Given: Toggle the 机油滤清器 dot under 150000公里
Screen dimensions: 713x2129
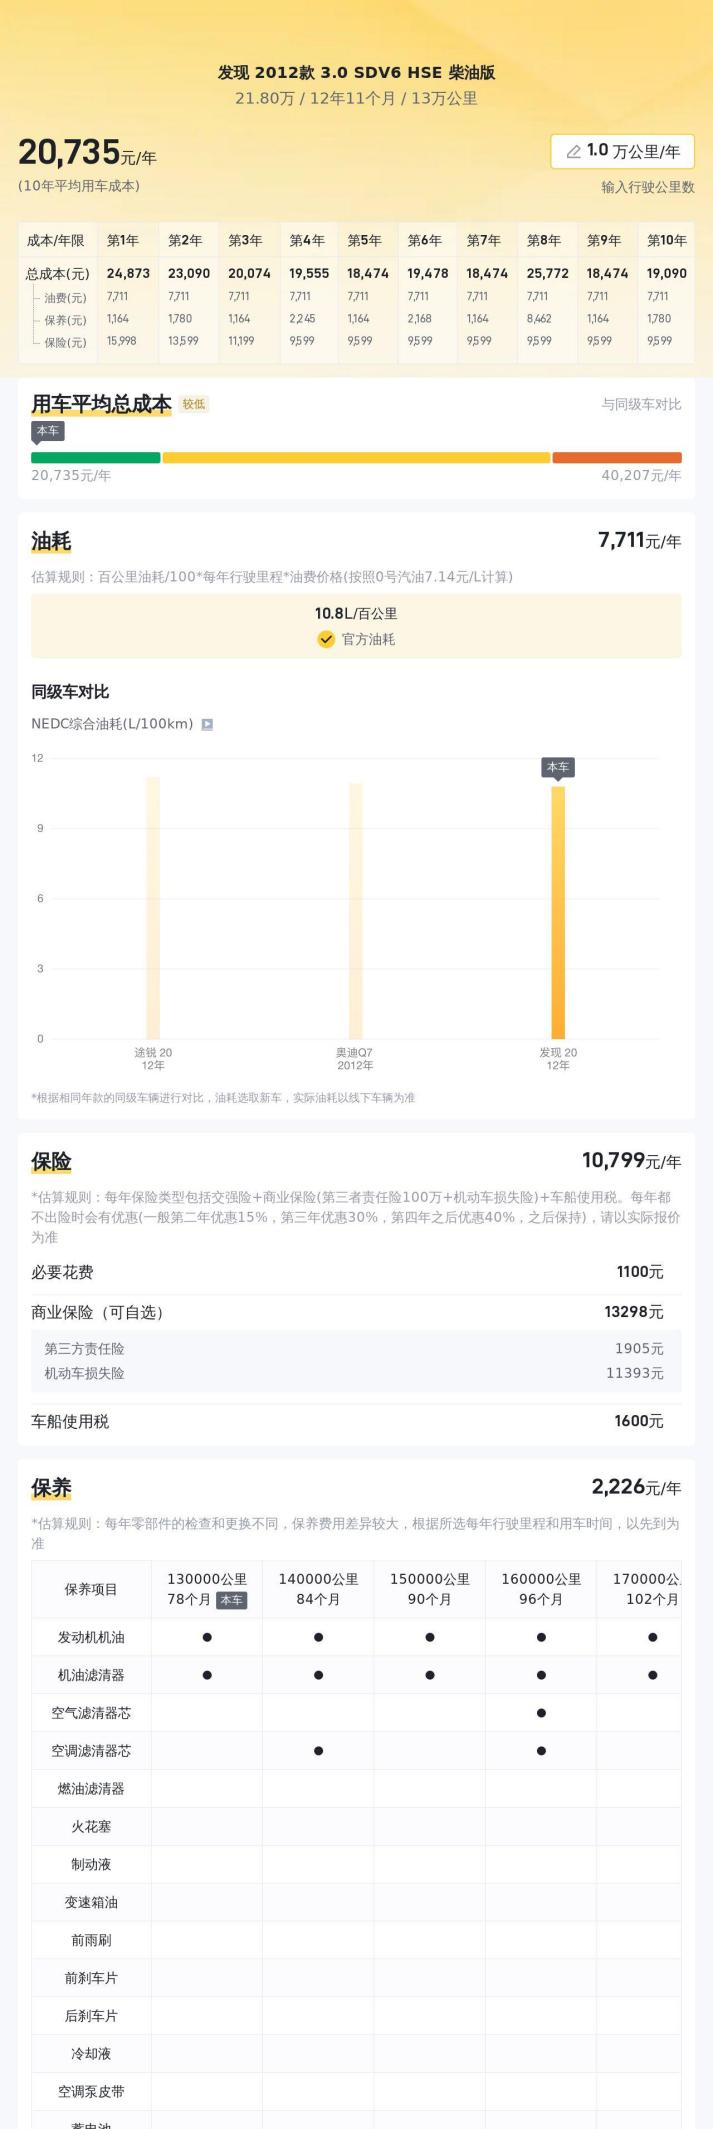Looking at the screenshot, I should point(430,1675).
